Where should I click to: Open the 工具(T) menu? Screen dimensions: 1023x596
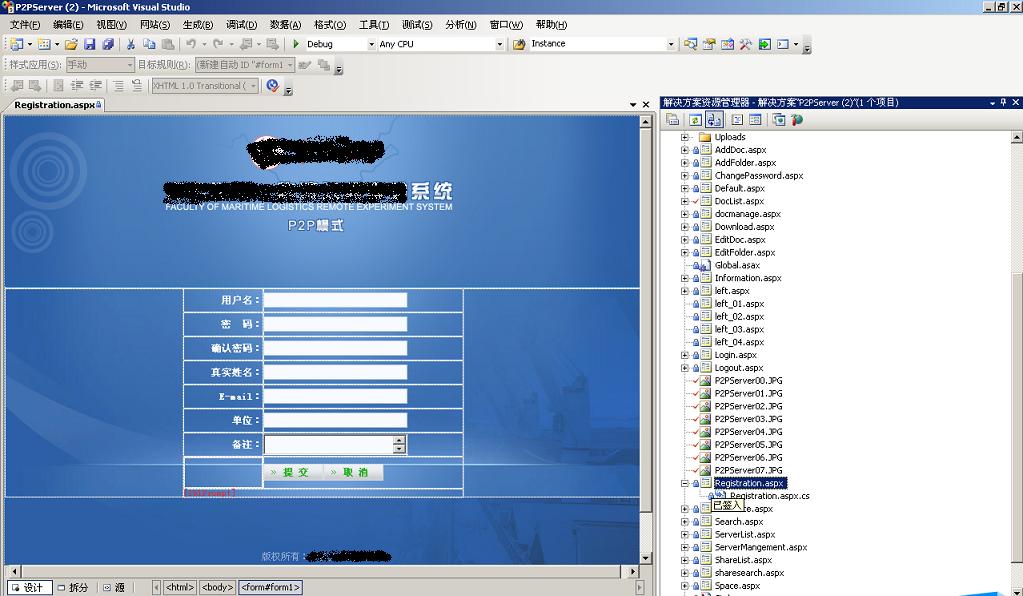point(374,25)
